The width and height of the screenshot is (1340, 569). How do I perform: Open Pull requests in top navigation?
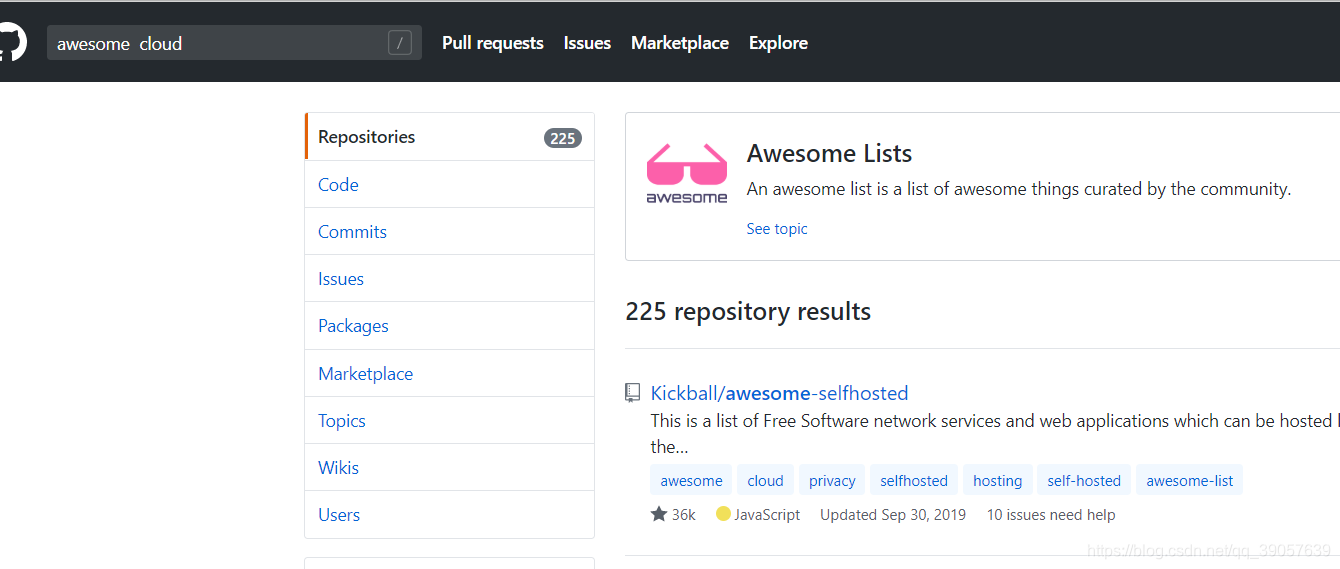[x=493, y=43]
